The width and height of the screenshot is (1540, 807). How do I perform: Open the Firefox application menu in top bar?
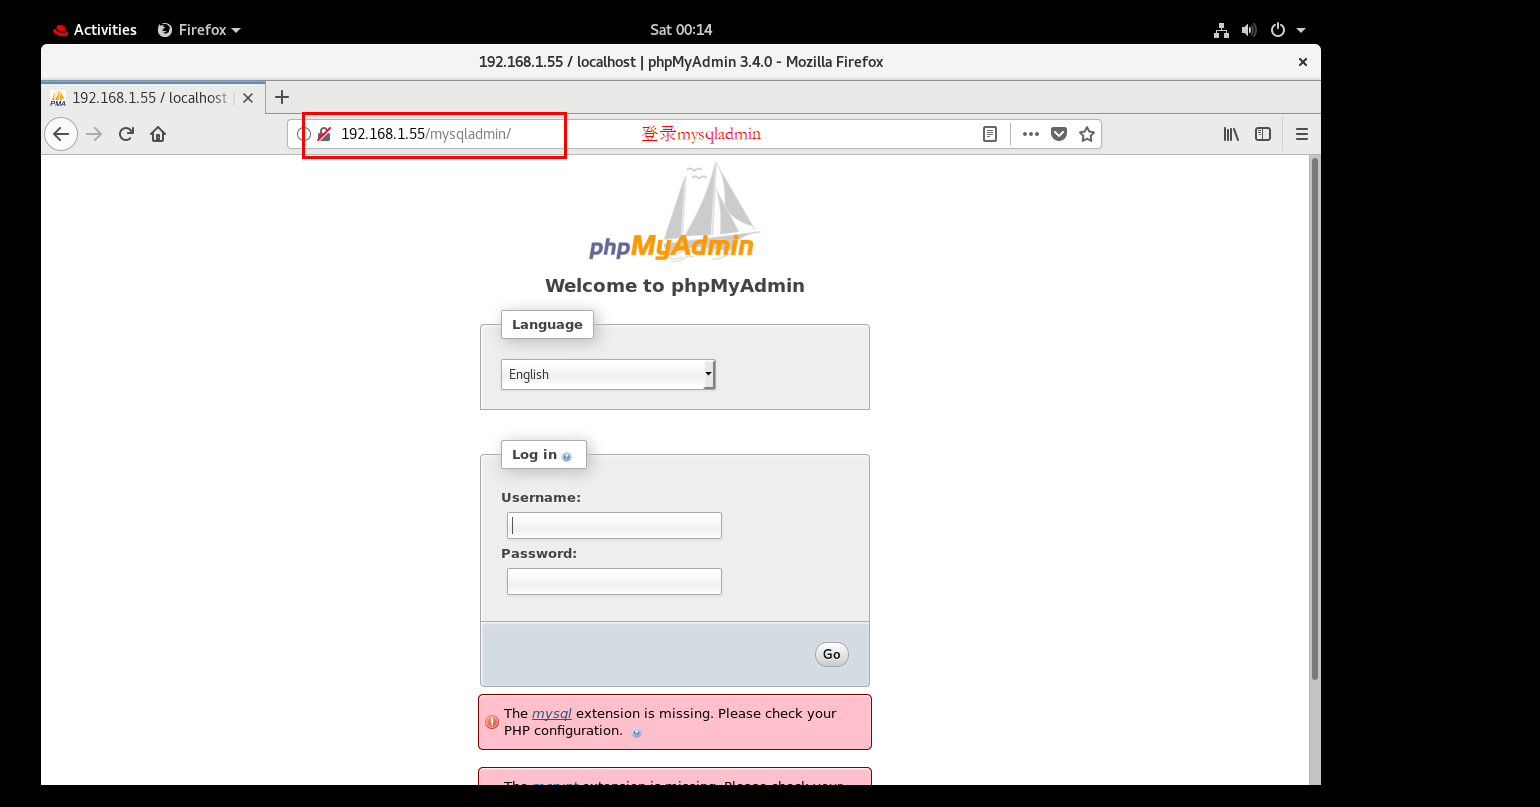[x=200, y=30]
